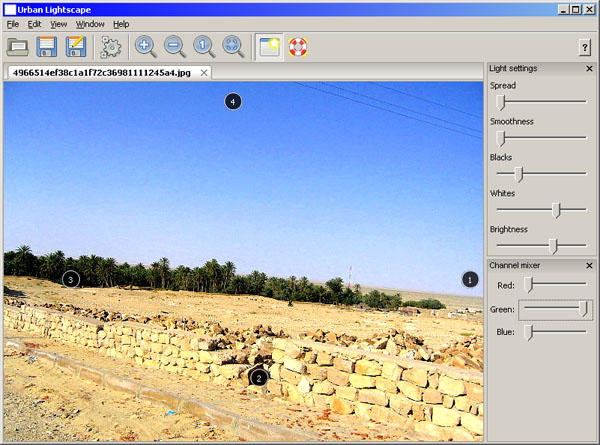Screen dimensions: 600x445
Task: Close the Light settings panel
Action: click(589, 68)
